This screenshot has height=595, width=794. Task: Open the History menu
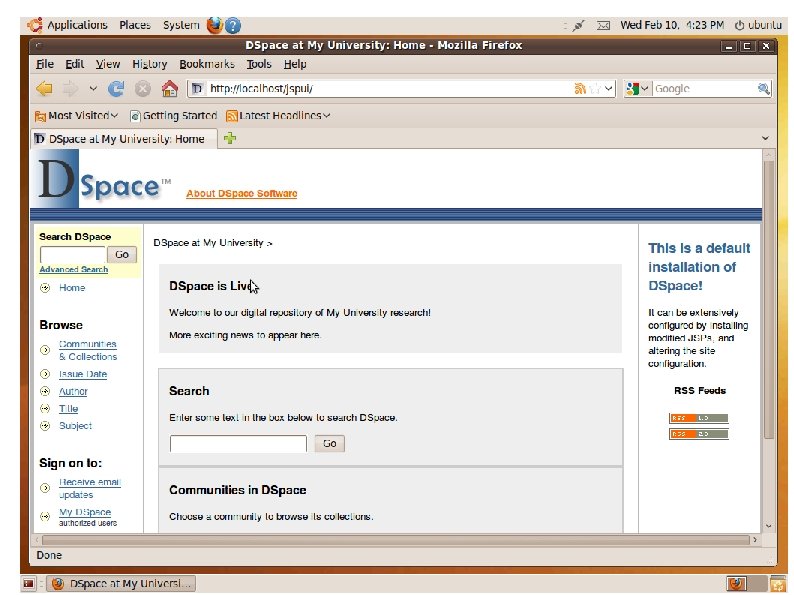pyautogui.click(x=149, y=64)
